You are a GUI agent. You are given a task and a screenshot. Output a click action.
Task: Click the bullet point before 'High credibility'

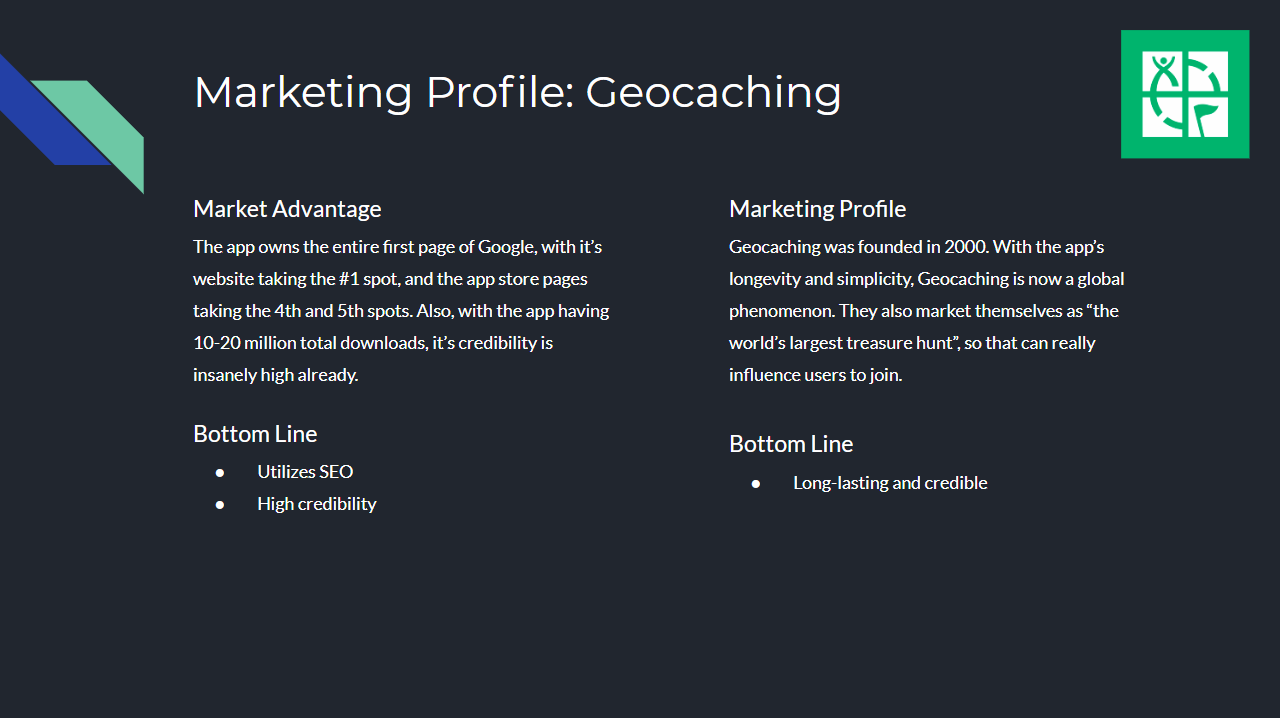220,505
